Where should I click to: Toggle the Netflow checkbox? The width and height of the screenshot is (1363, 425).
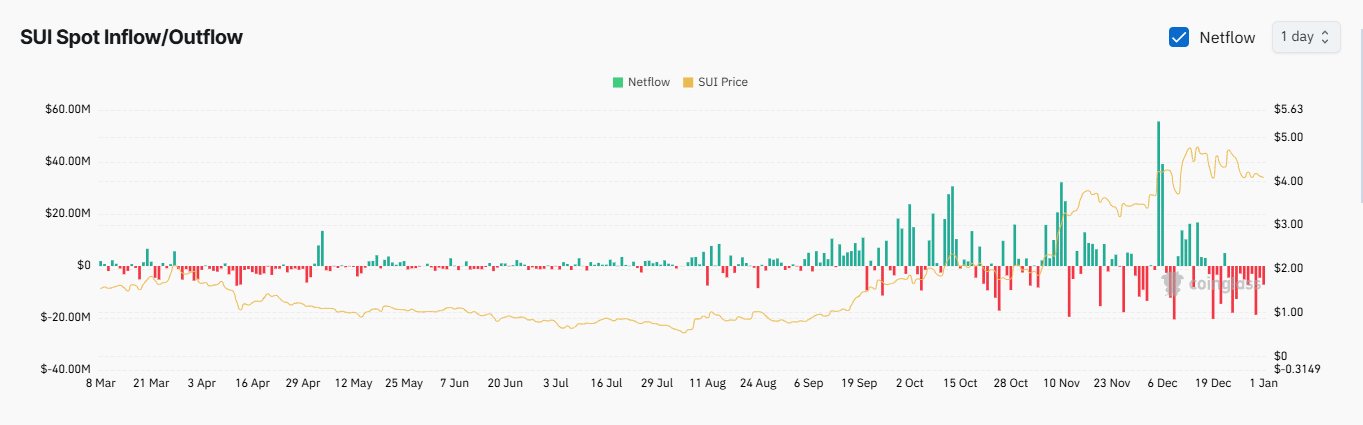(x=1179, y=37)
